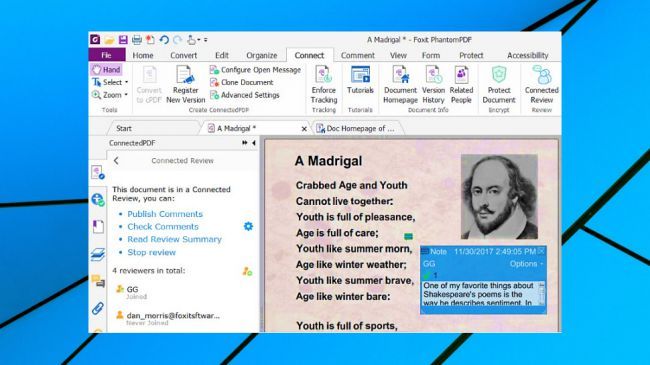Open Advanced Settings in Create ConnectedPDF
Viewport: 650px width, 365px height.
245,95
